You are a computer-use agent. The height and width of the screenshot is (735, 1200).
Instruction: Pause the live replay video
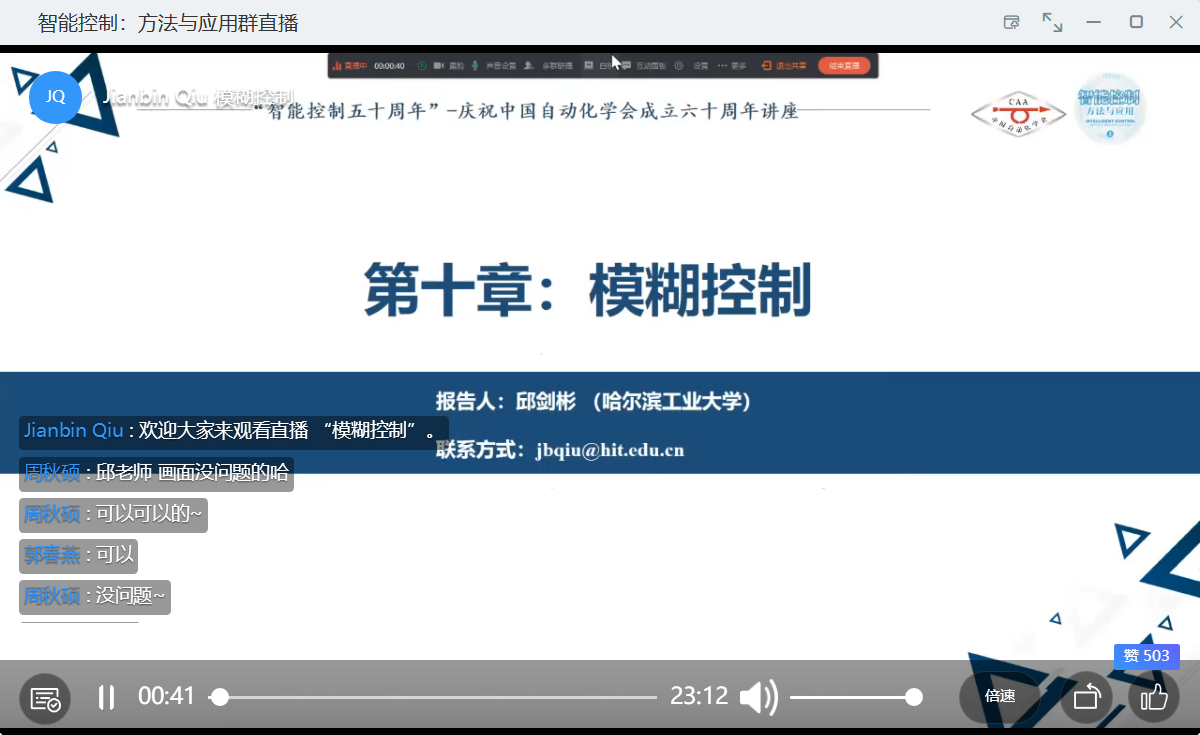[x=106, y=697]
